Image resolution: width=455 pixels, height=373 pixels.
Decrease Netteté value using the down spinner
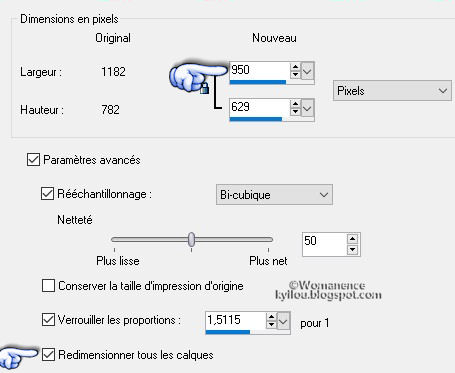coord(352,249)
